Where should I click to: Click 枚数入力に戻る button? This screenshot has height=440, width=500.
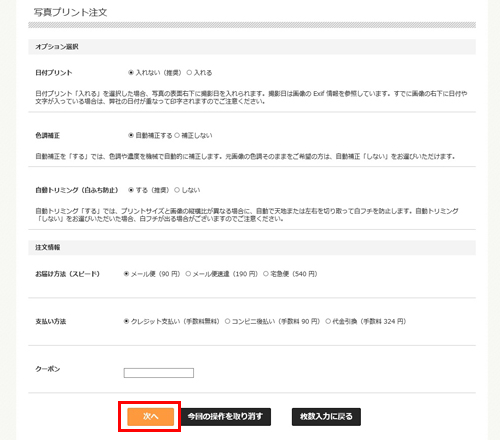pos(326,417)
